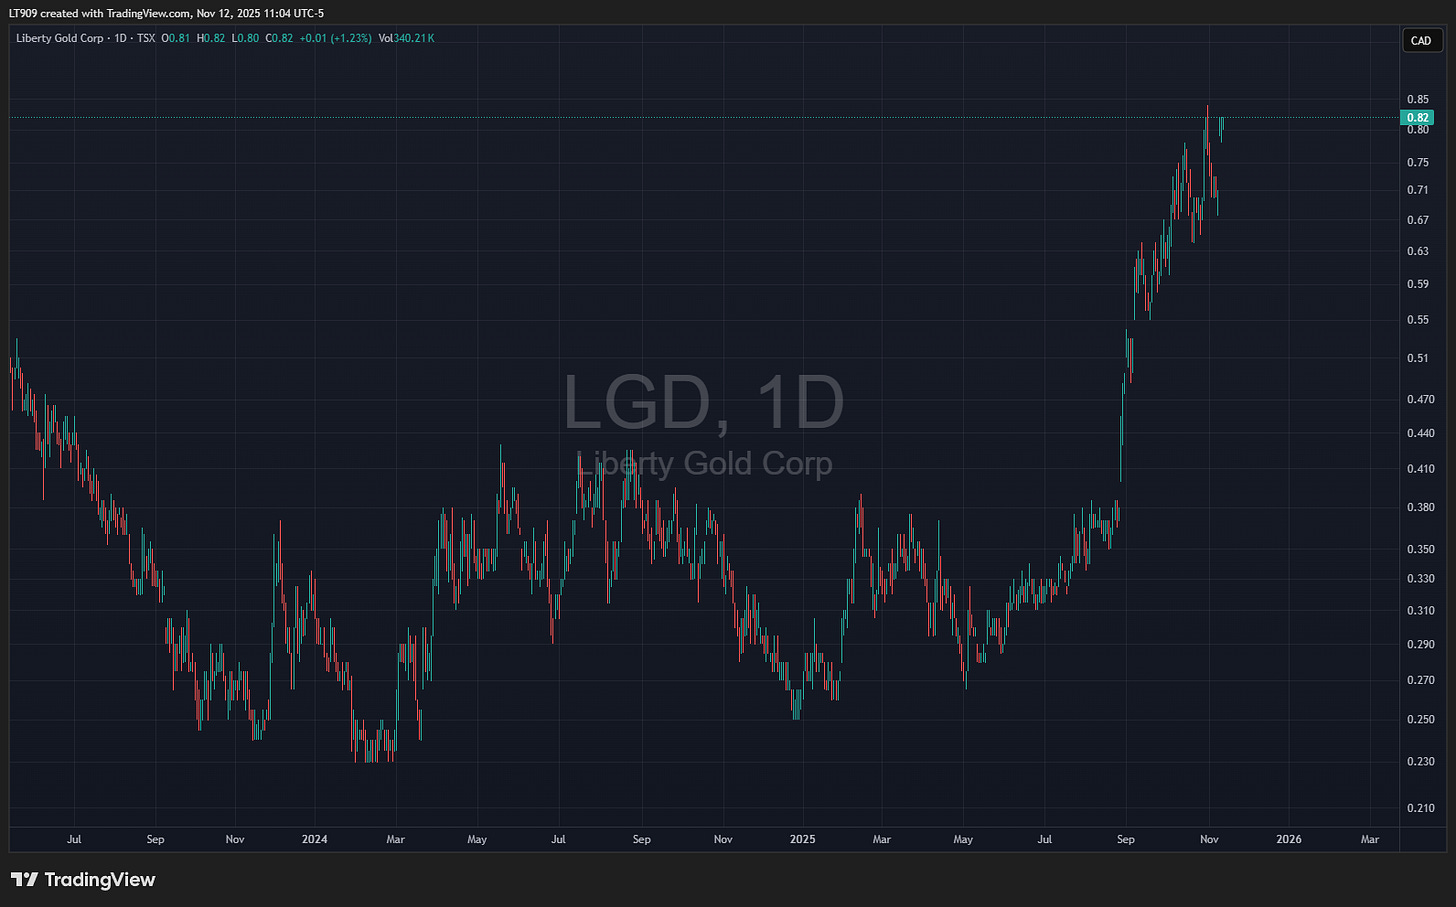Select the Vol 340.21K legend value

[x=406, y=38]
